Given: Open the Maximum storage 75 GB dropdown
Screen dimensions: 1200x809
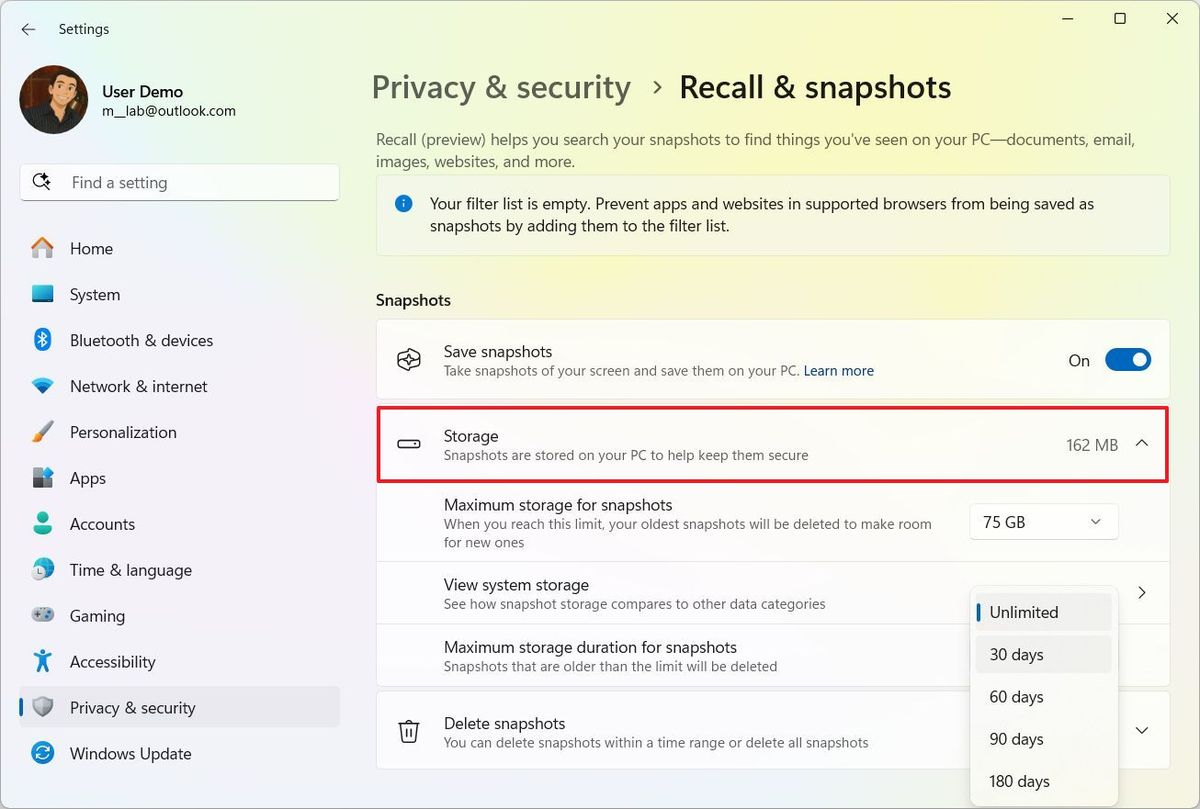Looking at the screenshot, I should [x=1042, y=521].
